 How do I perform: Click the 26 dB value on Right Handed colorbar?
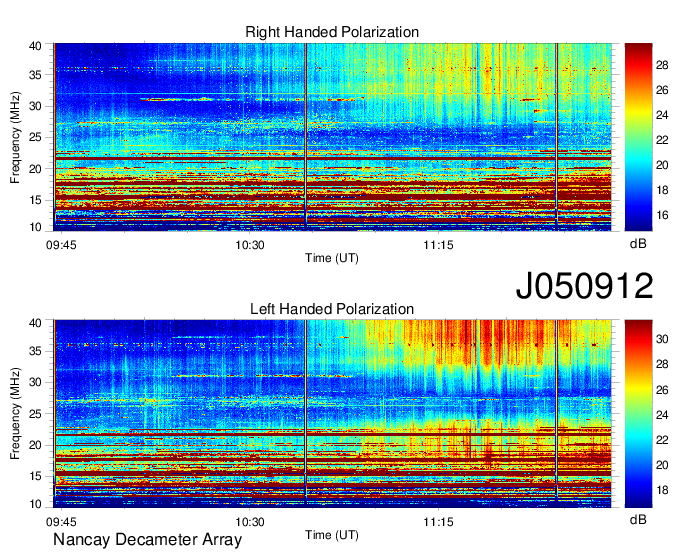coord(662,90)
